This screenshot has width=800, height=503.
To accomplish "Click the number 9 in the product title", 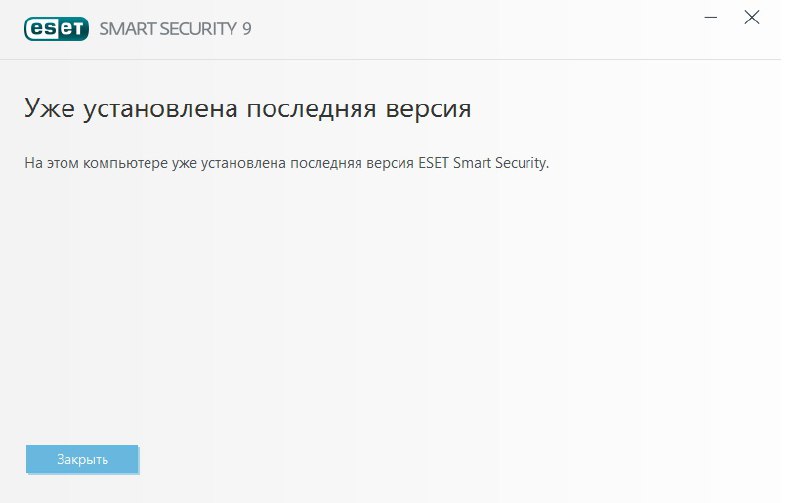I will pyautogui.click(x=247, y=29).
